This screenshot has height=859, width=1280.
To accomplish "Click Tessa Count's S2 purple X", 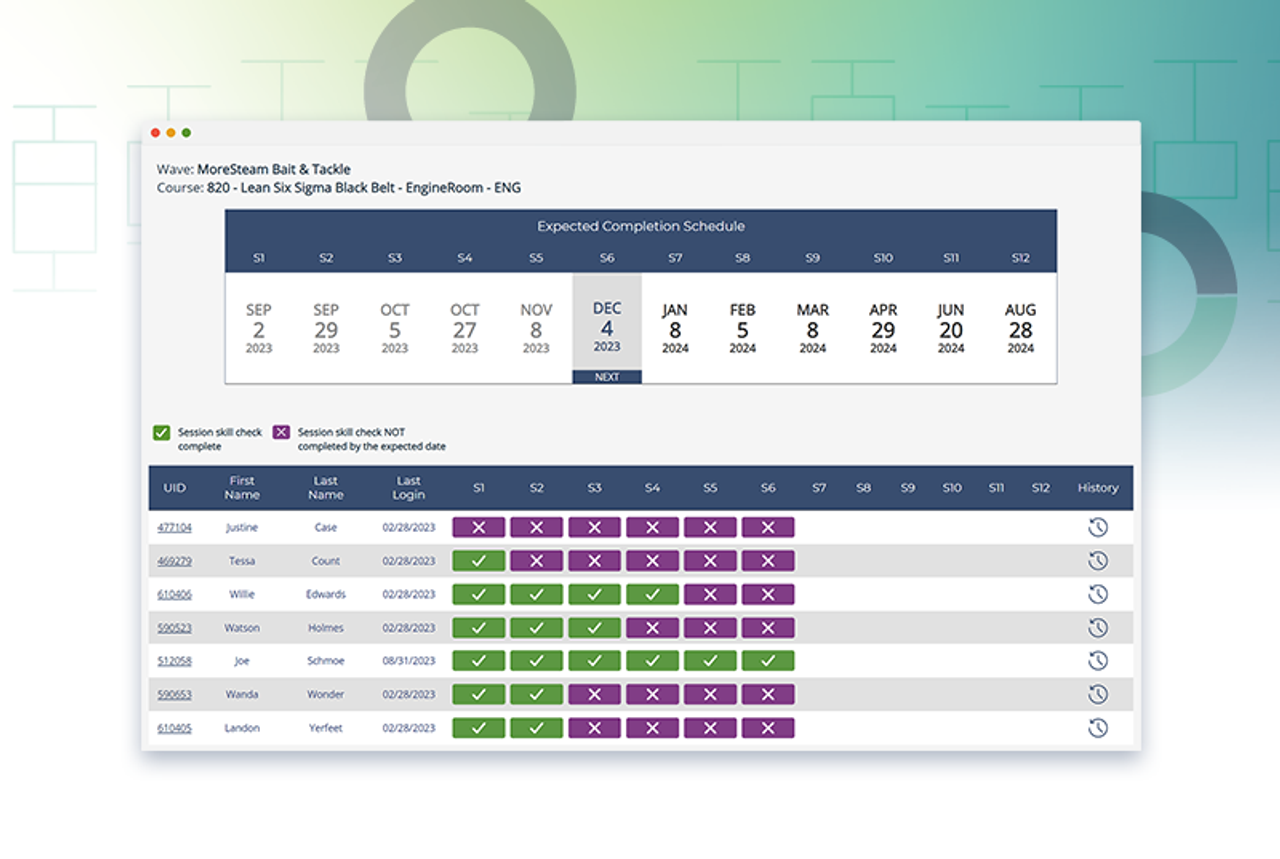I will (x=536, y=561).
